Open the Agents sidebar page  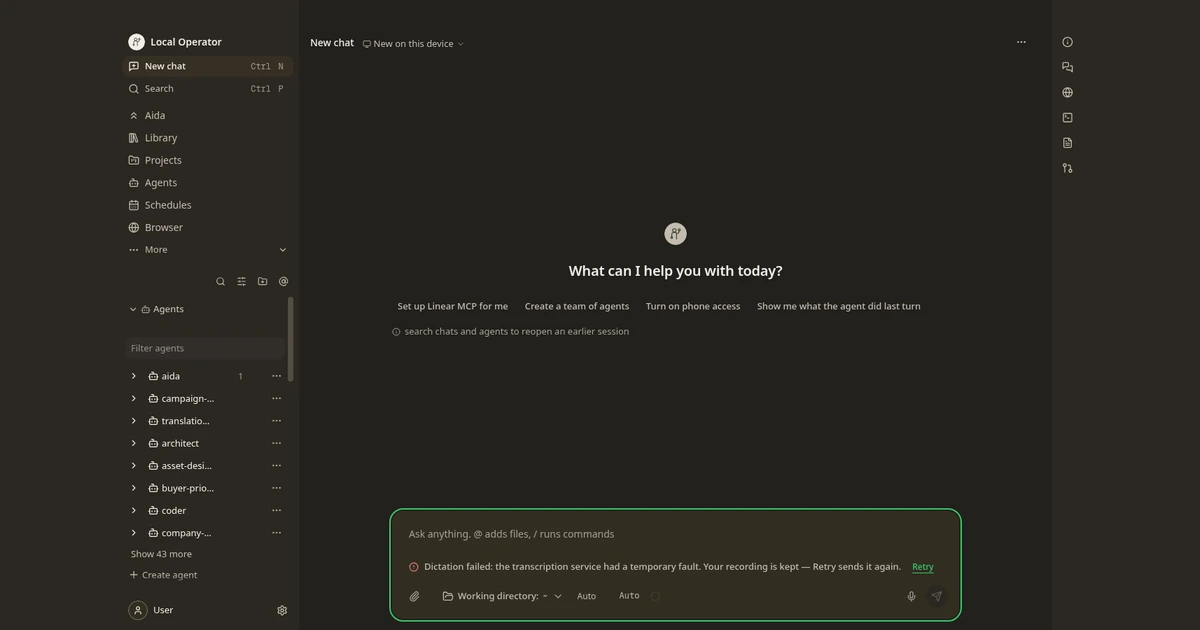point(207,183)
